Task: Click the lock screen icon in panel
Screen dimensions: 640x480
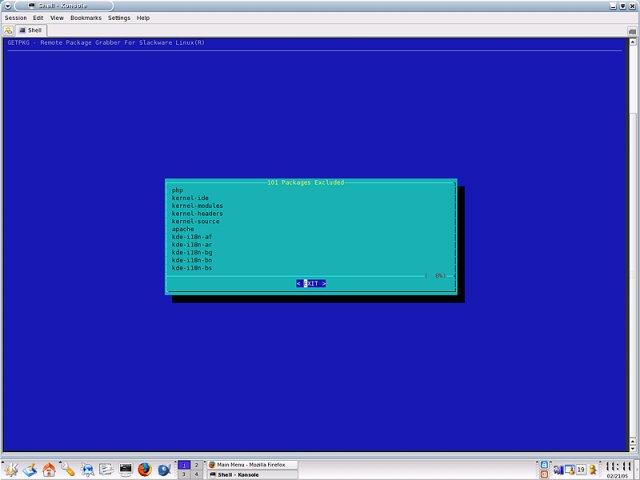Action: [x=544, y=464]
